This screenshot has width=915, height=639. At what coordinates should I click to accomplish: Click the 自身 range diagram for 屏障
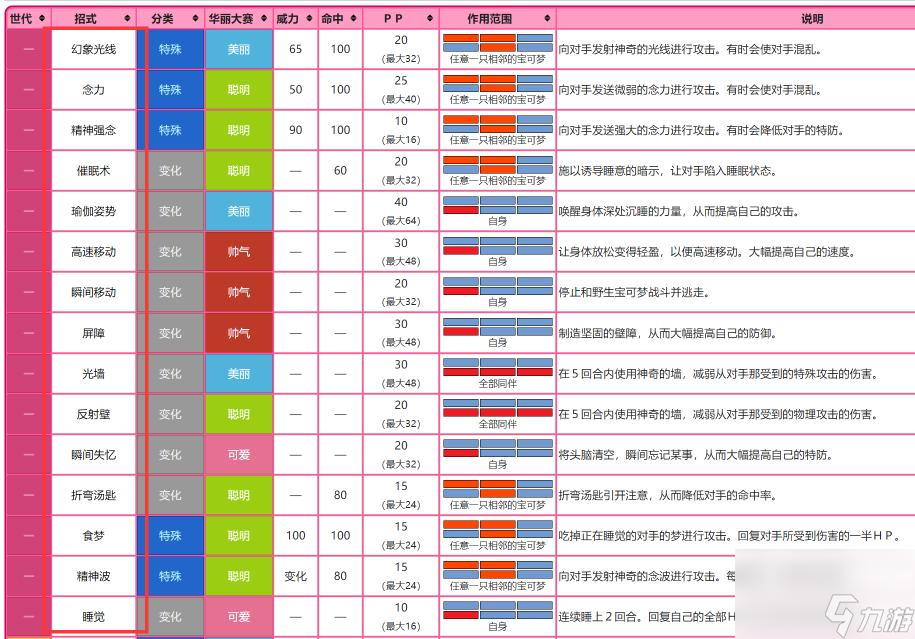click(498, 327)
